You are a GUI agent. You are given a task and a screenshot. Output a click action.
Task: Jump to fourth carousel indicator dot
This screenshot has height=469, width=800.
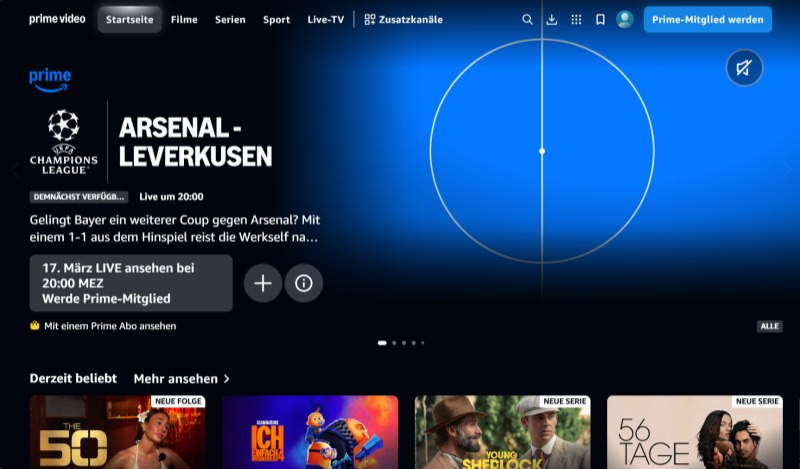(x=413, y=343)
